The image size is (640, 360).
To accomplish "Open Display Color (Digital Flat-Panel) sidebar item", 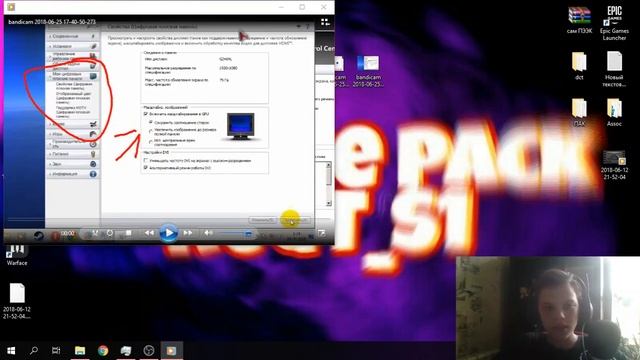I will (73, 98).
